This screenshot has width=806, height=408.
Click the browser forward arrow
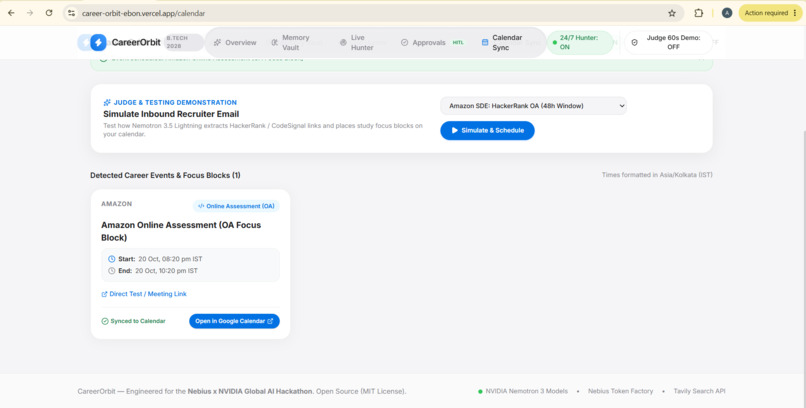30,13
